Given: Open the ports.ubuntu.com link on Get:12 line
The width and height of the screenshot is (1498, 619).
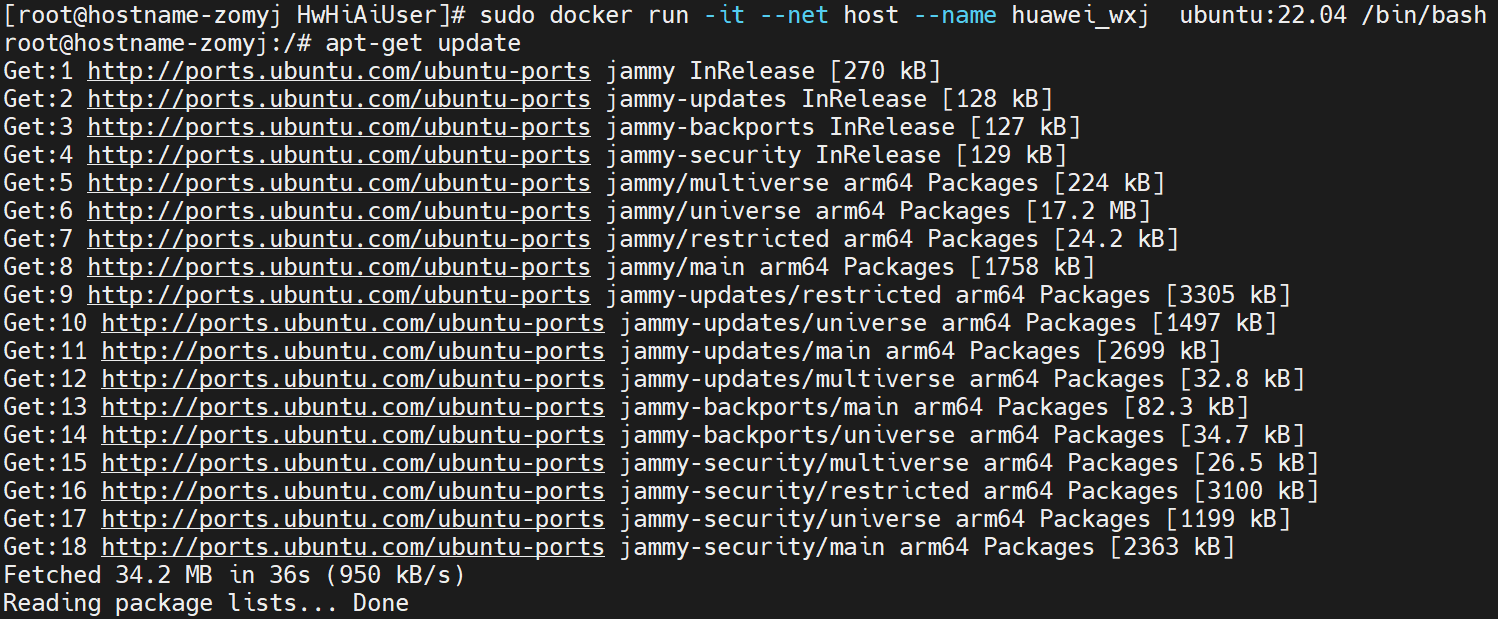Looking at the screenshot, I should click(x=353, y=379).
